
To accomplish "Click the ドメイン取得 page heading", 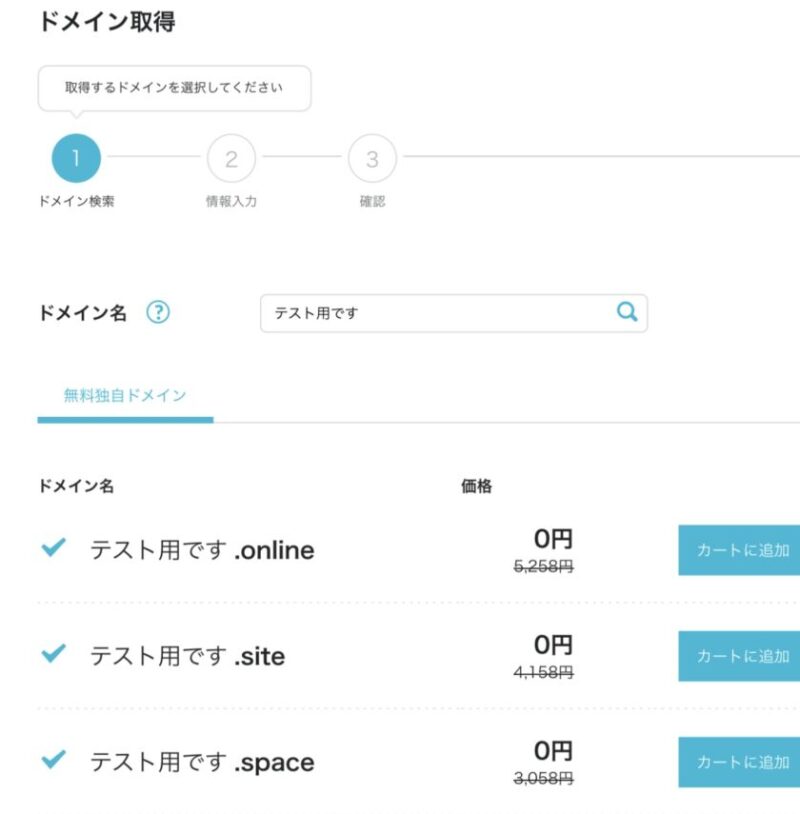I will point(107,22).
